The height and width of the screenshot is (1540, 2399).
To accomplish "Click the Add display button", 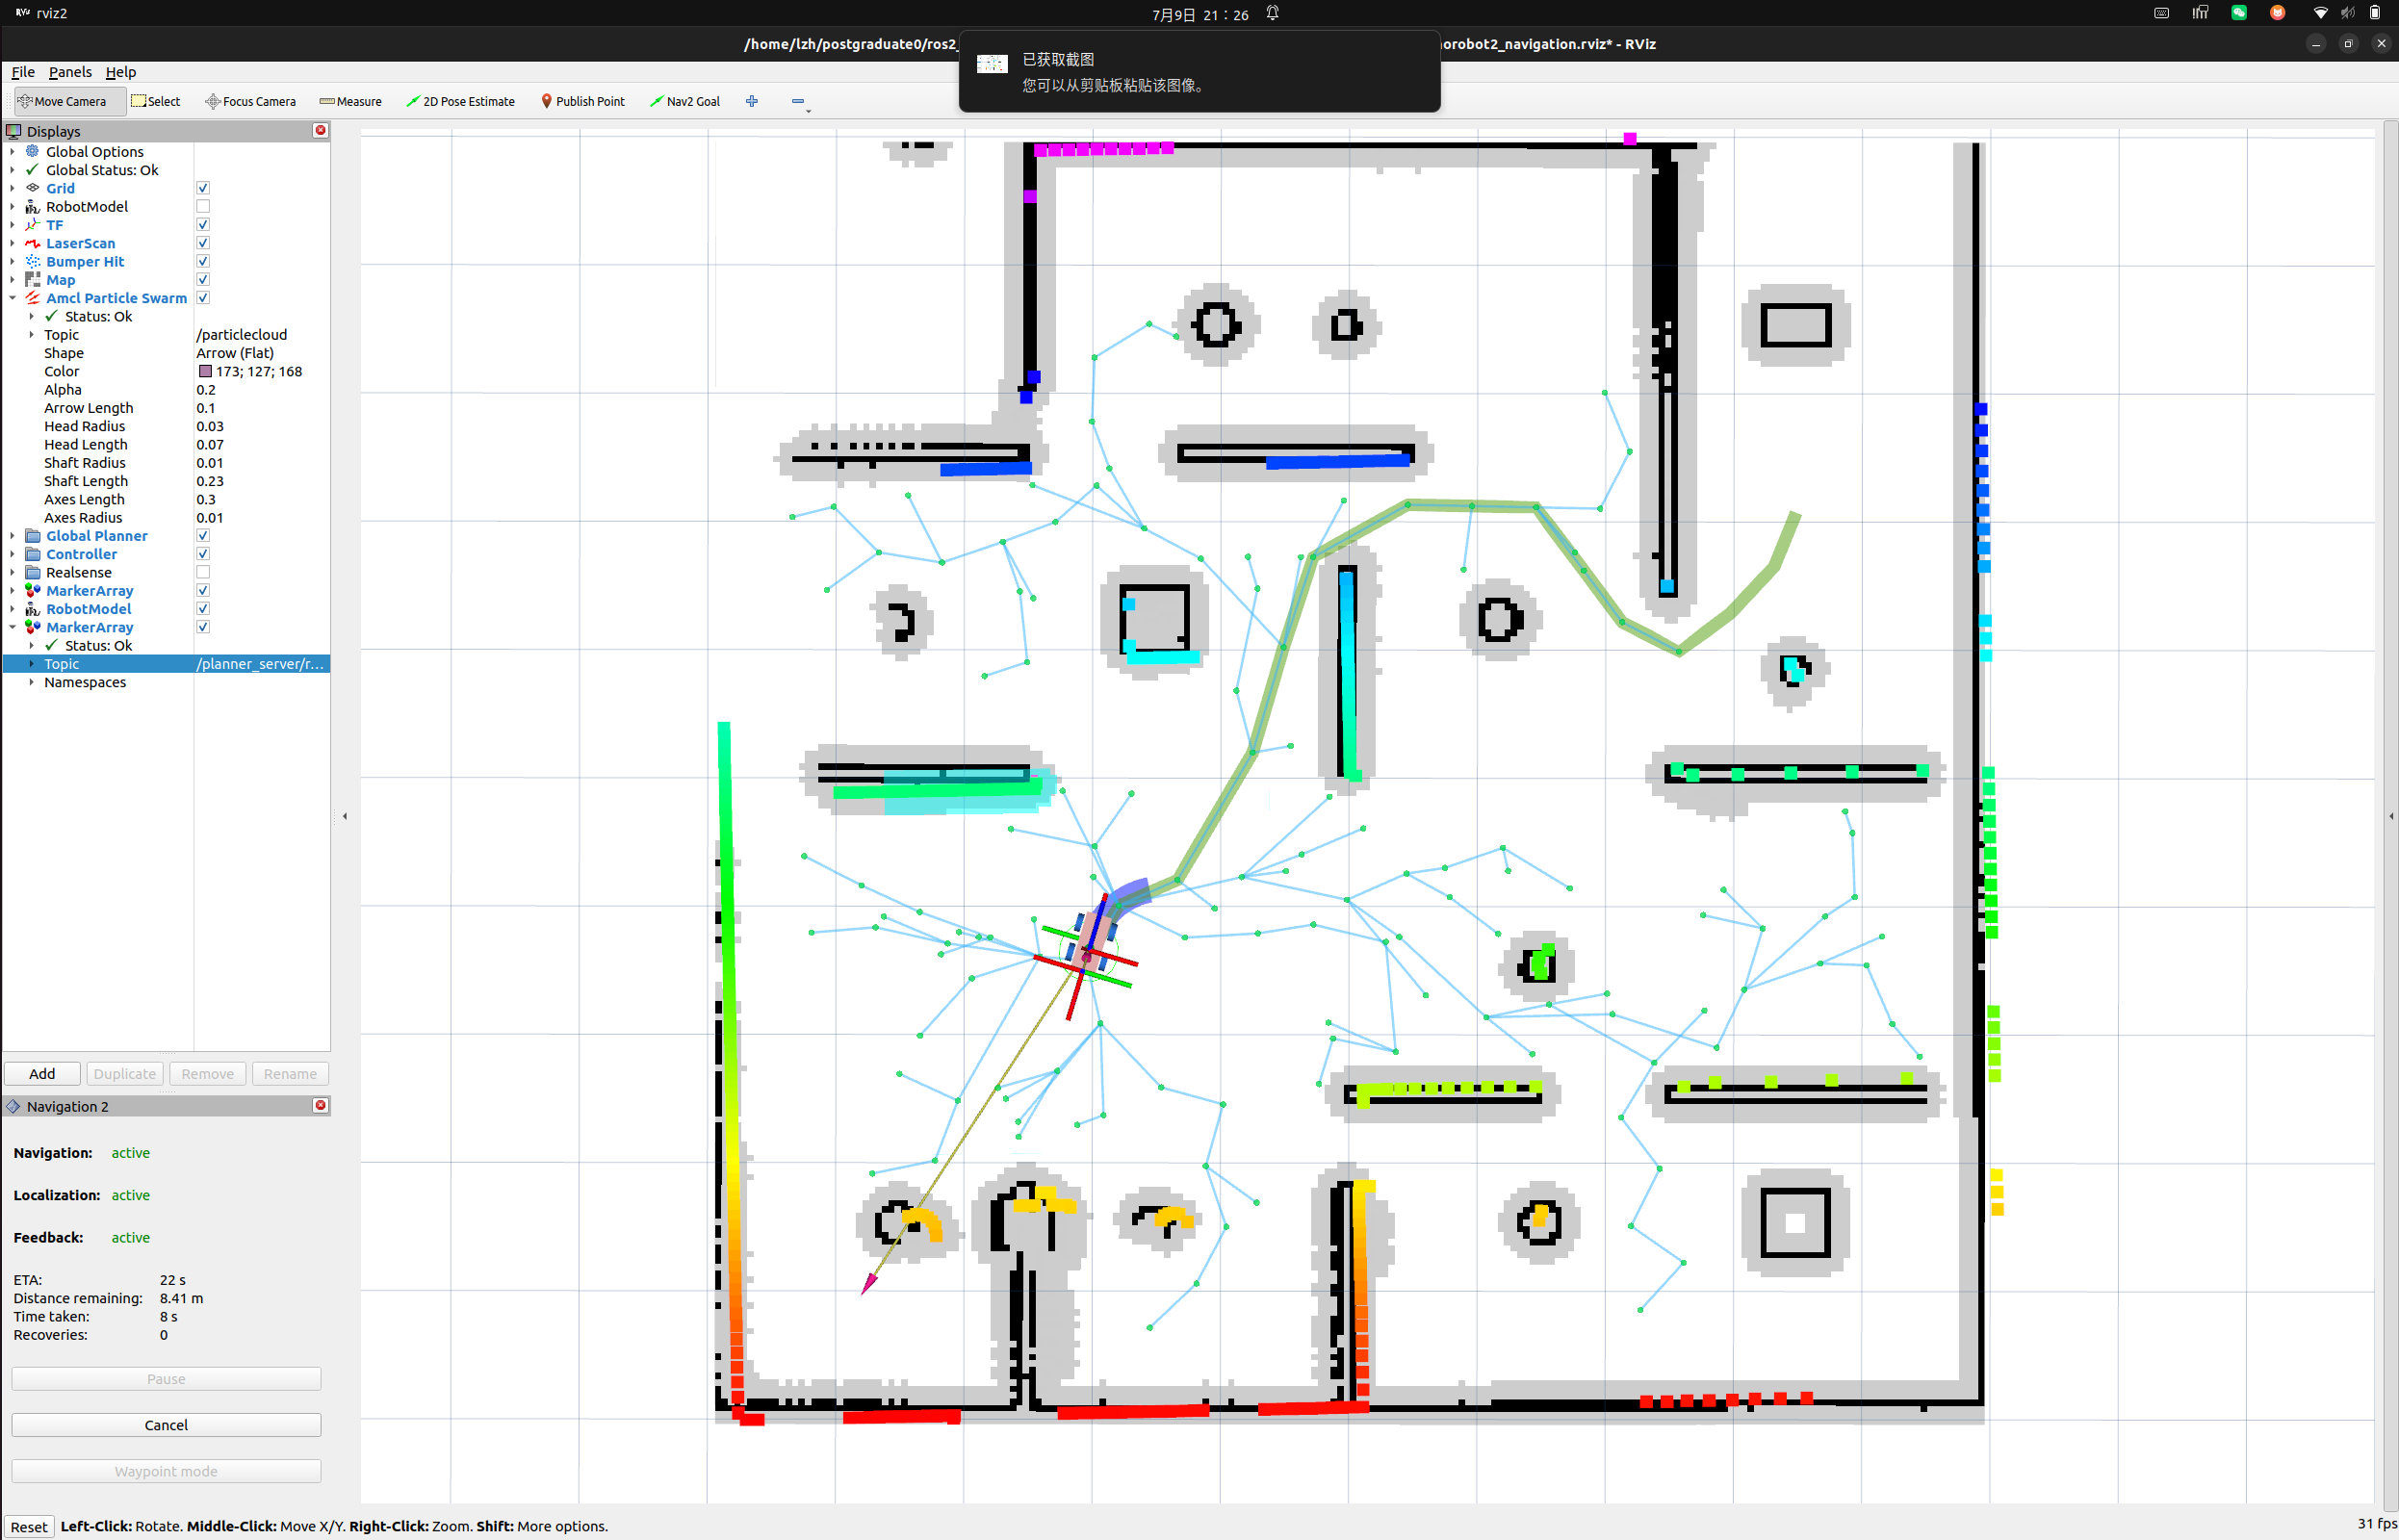I will pos(42,1073).
